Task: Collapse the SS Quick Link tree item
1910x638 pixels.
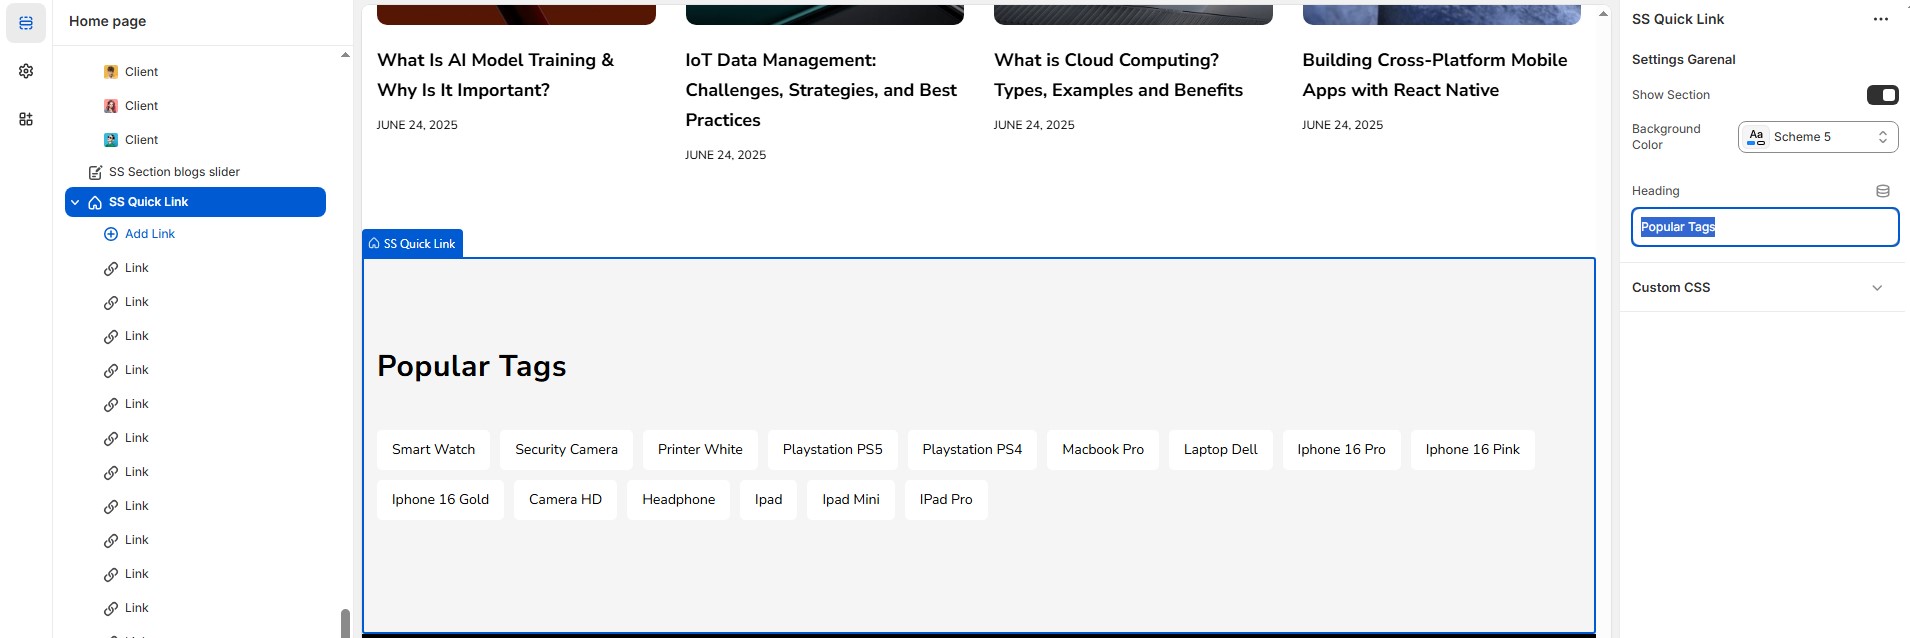Action: 75,202
